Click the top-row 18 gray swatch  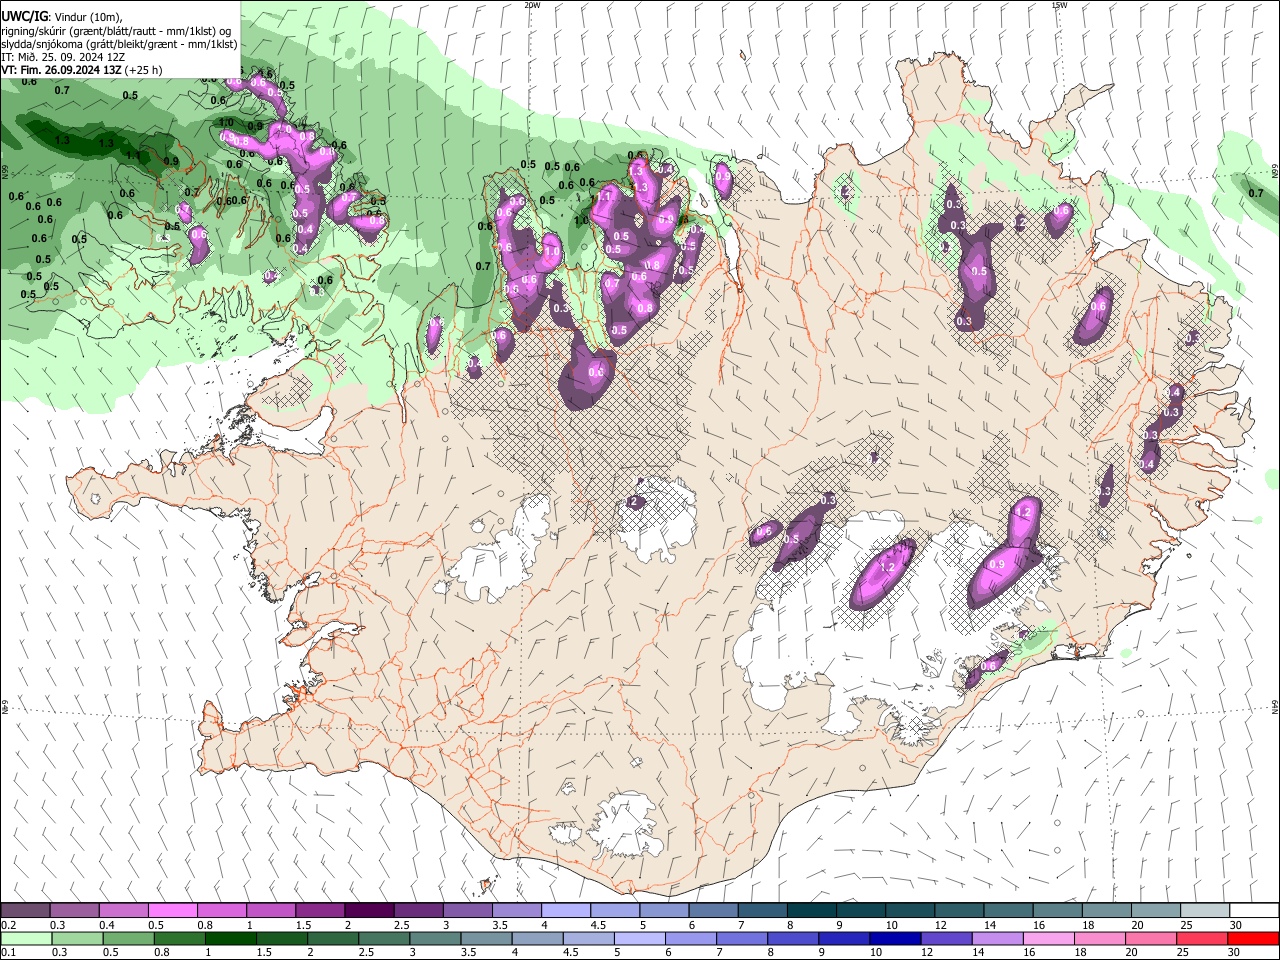[x=1105, y=911]
